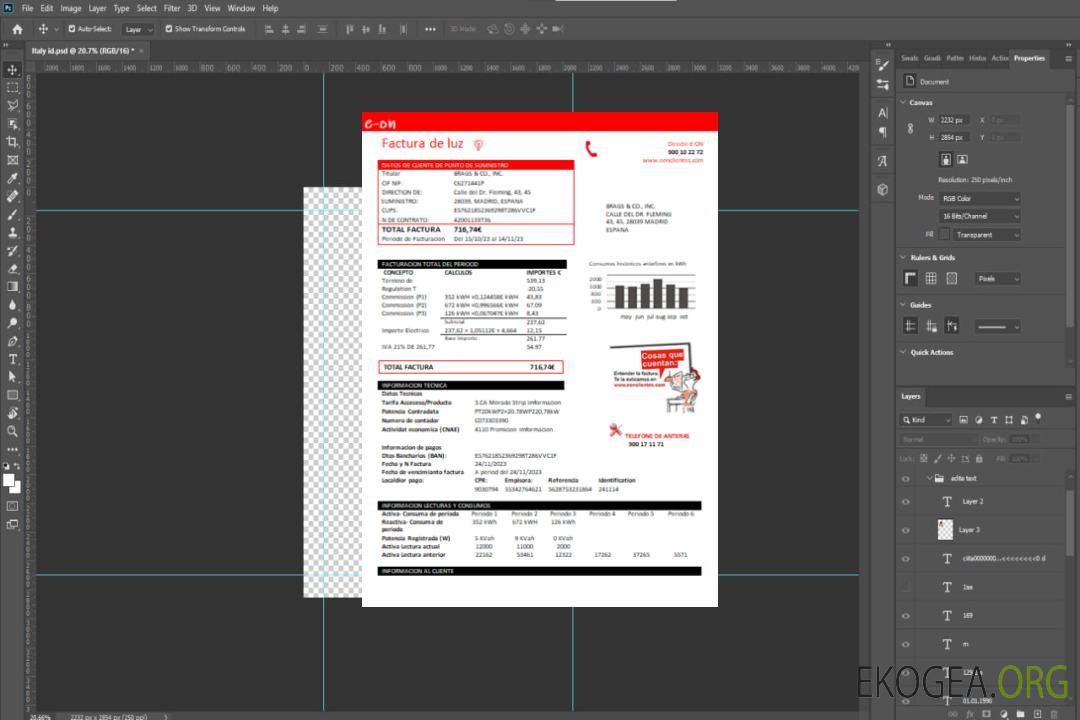Click the landscape orientation canvas icon
The image size is (1080, 720).
[x=962, y=159]
